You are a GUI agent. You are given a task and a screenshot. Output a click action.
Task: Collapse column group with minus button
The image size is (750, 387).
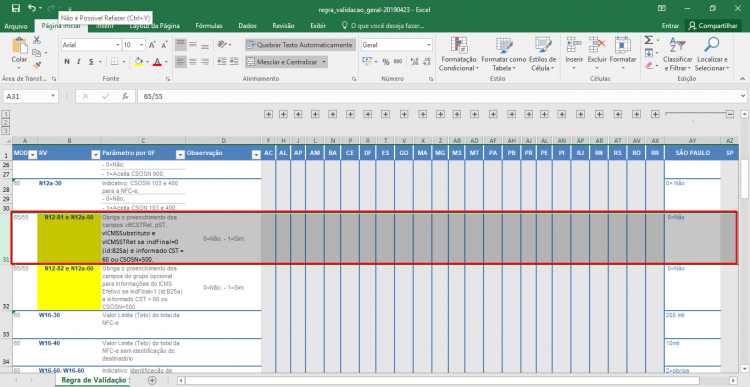pyautogui.click(x=729, y=114)
